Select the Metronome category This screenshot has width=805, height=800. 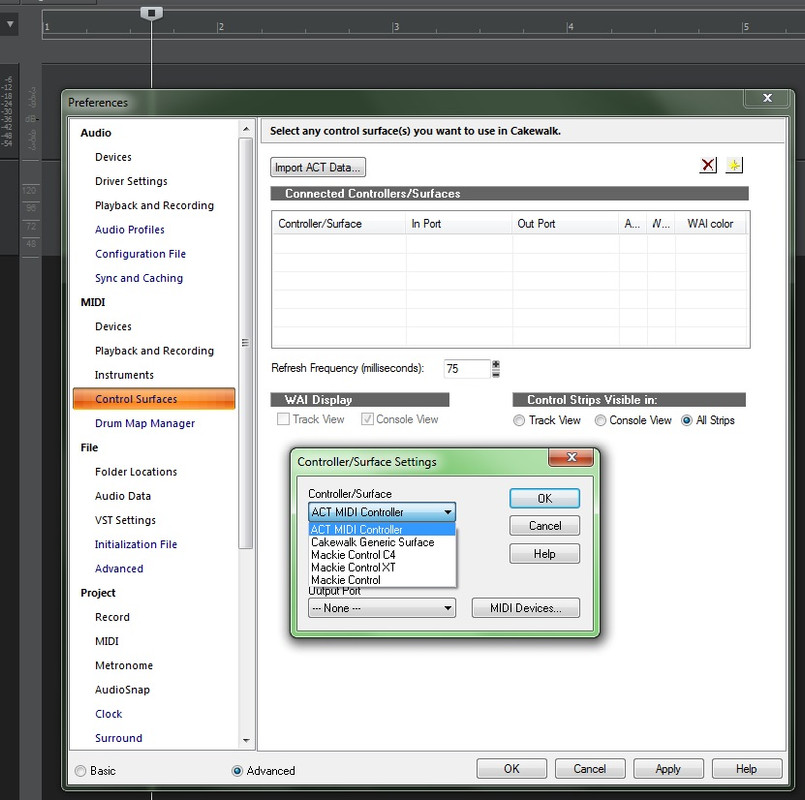[124, 665]
